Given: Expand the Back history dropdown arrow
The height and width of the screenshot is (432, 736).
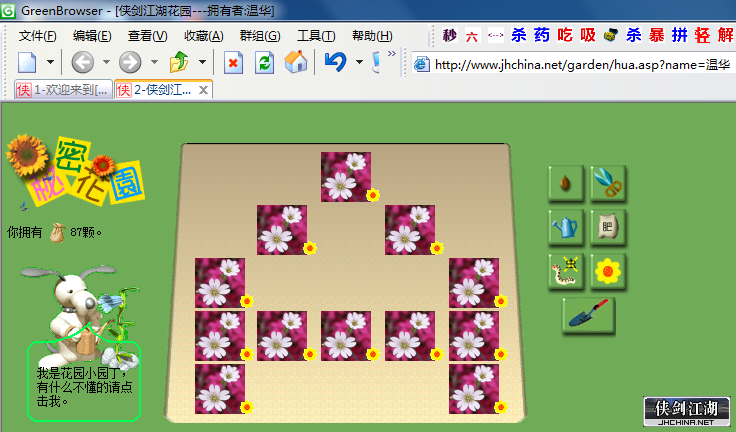Looking at the screenshot, I should tap(106, 62).
